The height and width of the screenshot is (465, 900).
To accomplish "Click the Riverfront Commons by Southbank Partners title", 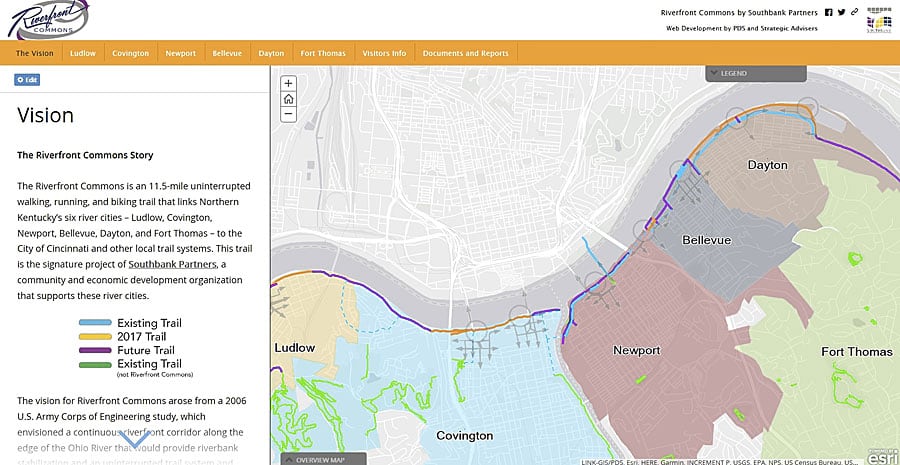I will point(739,12).
